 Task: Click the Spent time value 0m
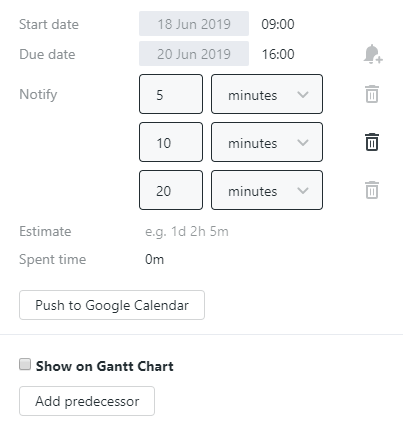[154, 259]
